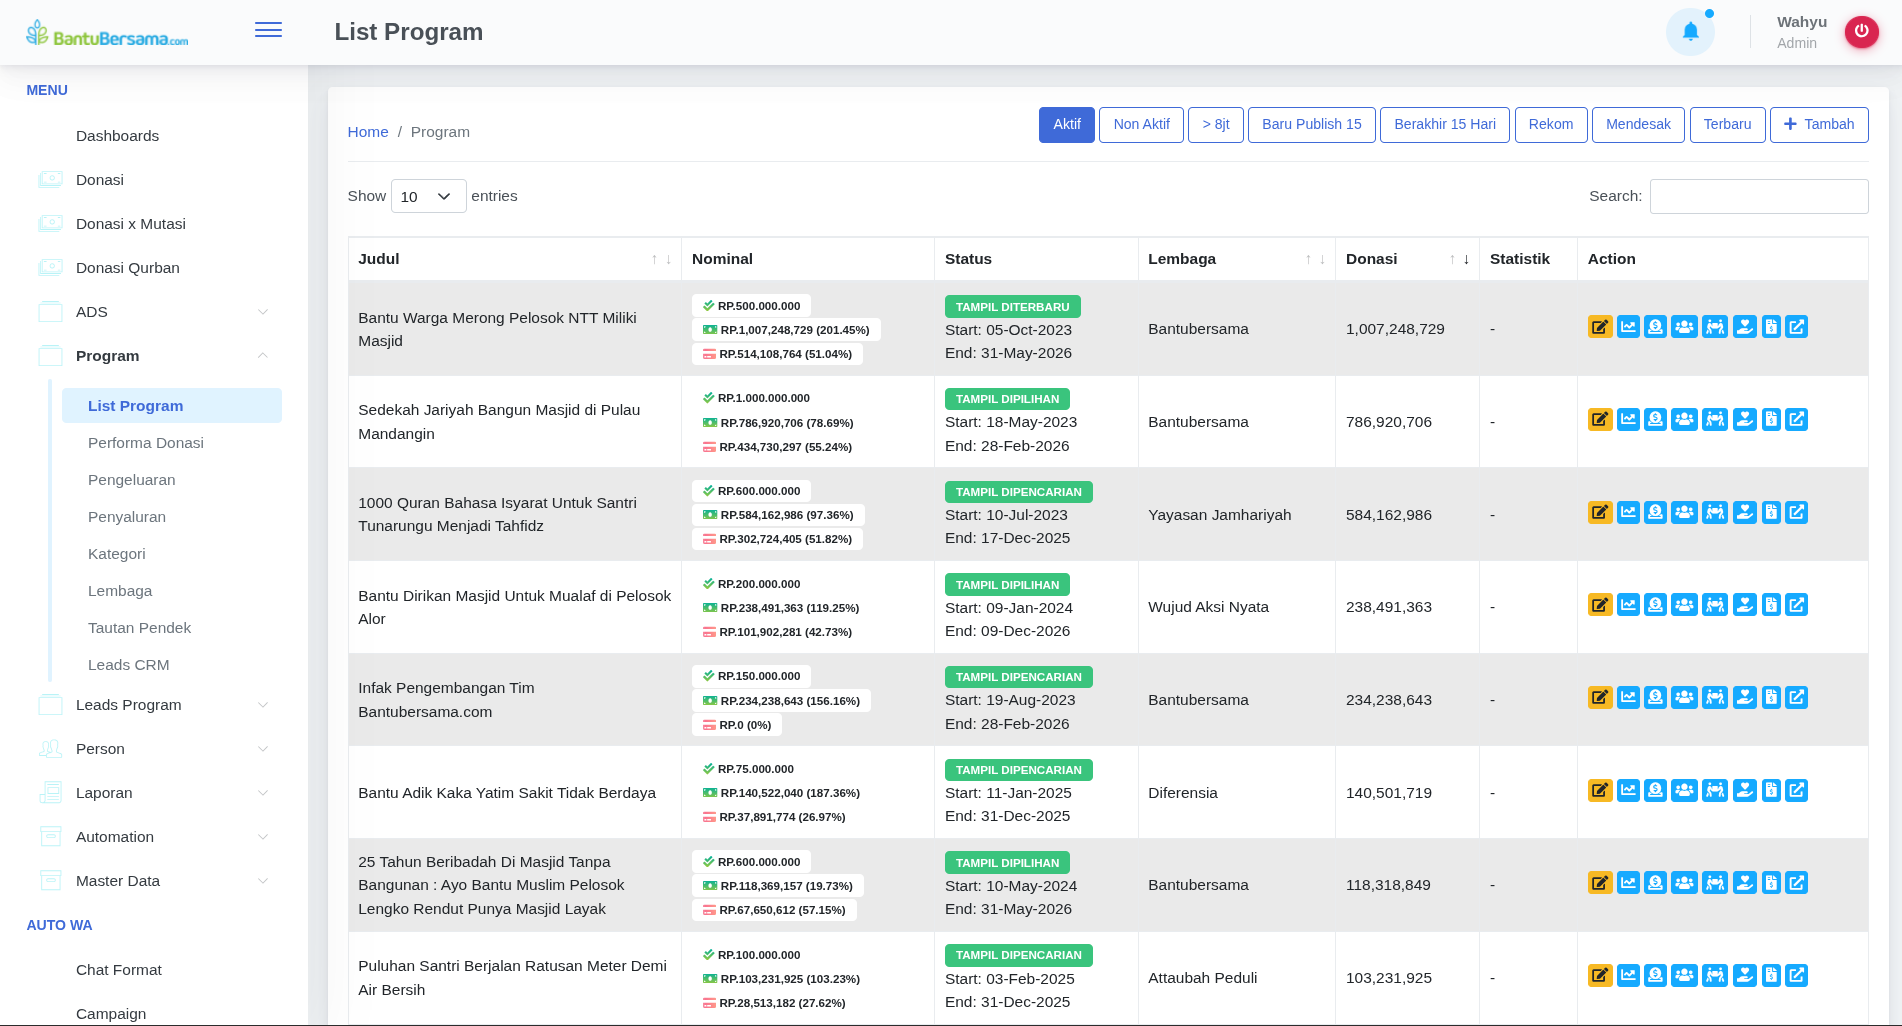Filter programs by Terbaru

click(1727, 125)
